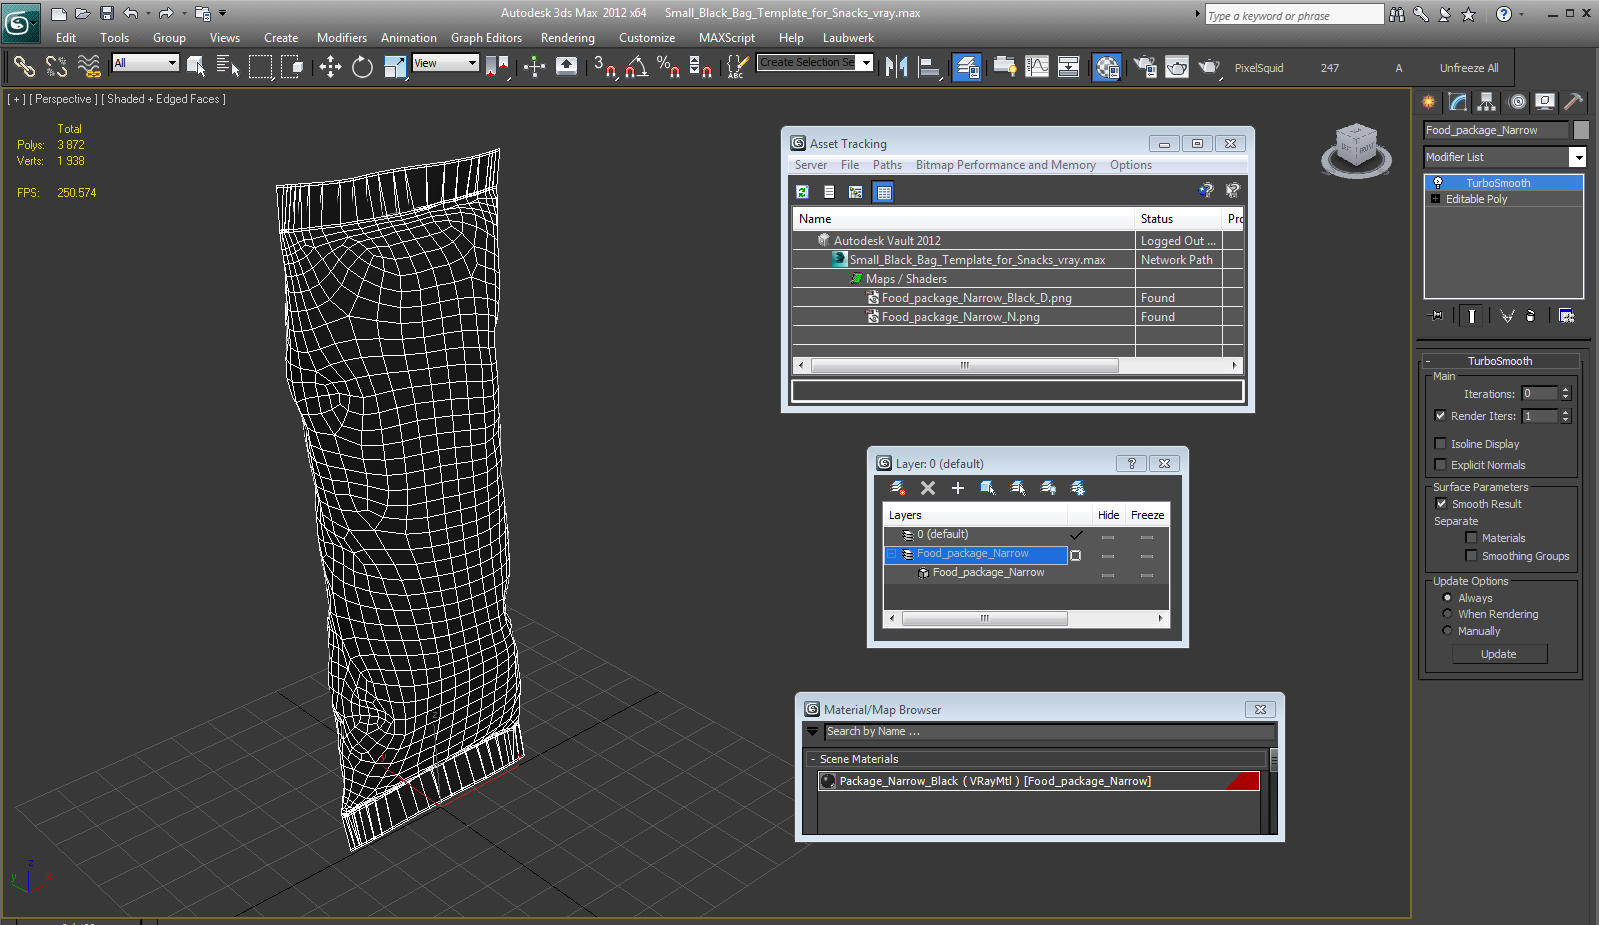Click the Hide column header in Layers

pos(1108,515)
